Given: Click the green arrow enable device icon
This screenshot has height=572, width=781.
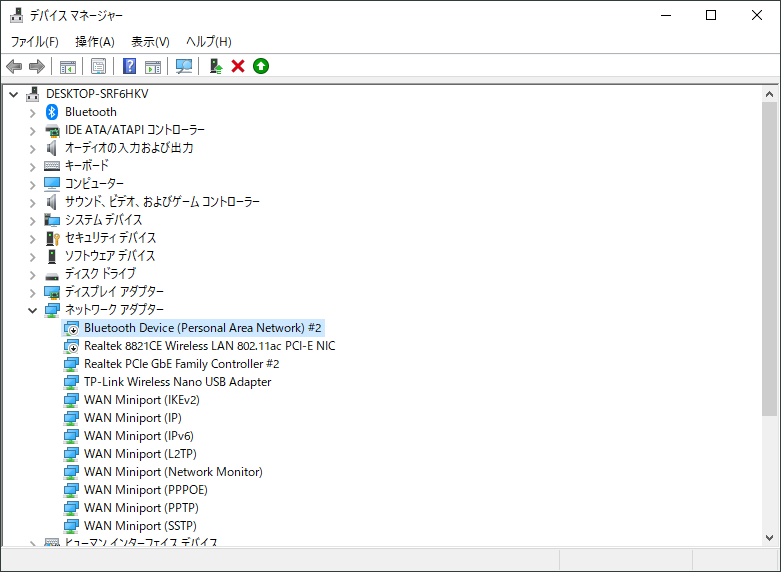Looking at the screenshot, I should click(261, 66).
